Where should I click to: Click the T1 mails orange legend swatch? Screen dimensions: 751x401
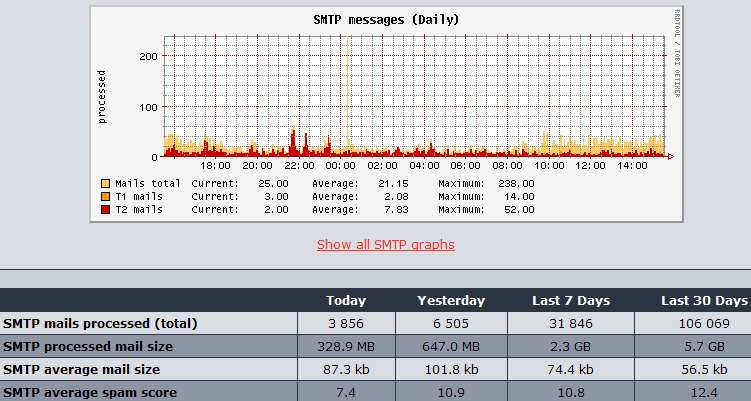click(105, 197)
